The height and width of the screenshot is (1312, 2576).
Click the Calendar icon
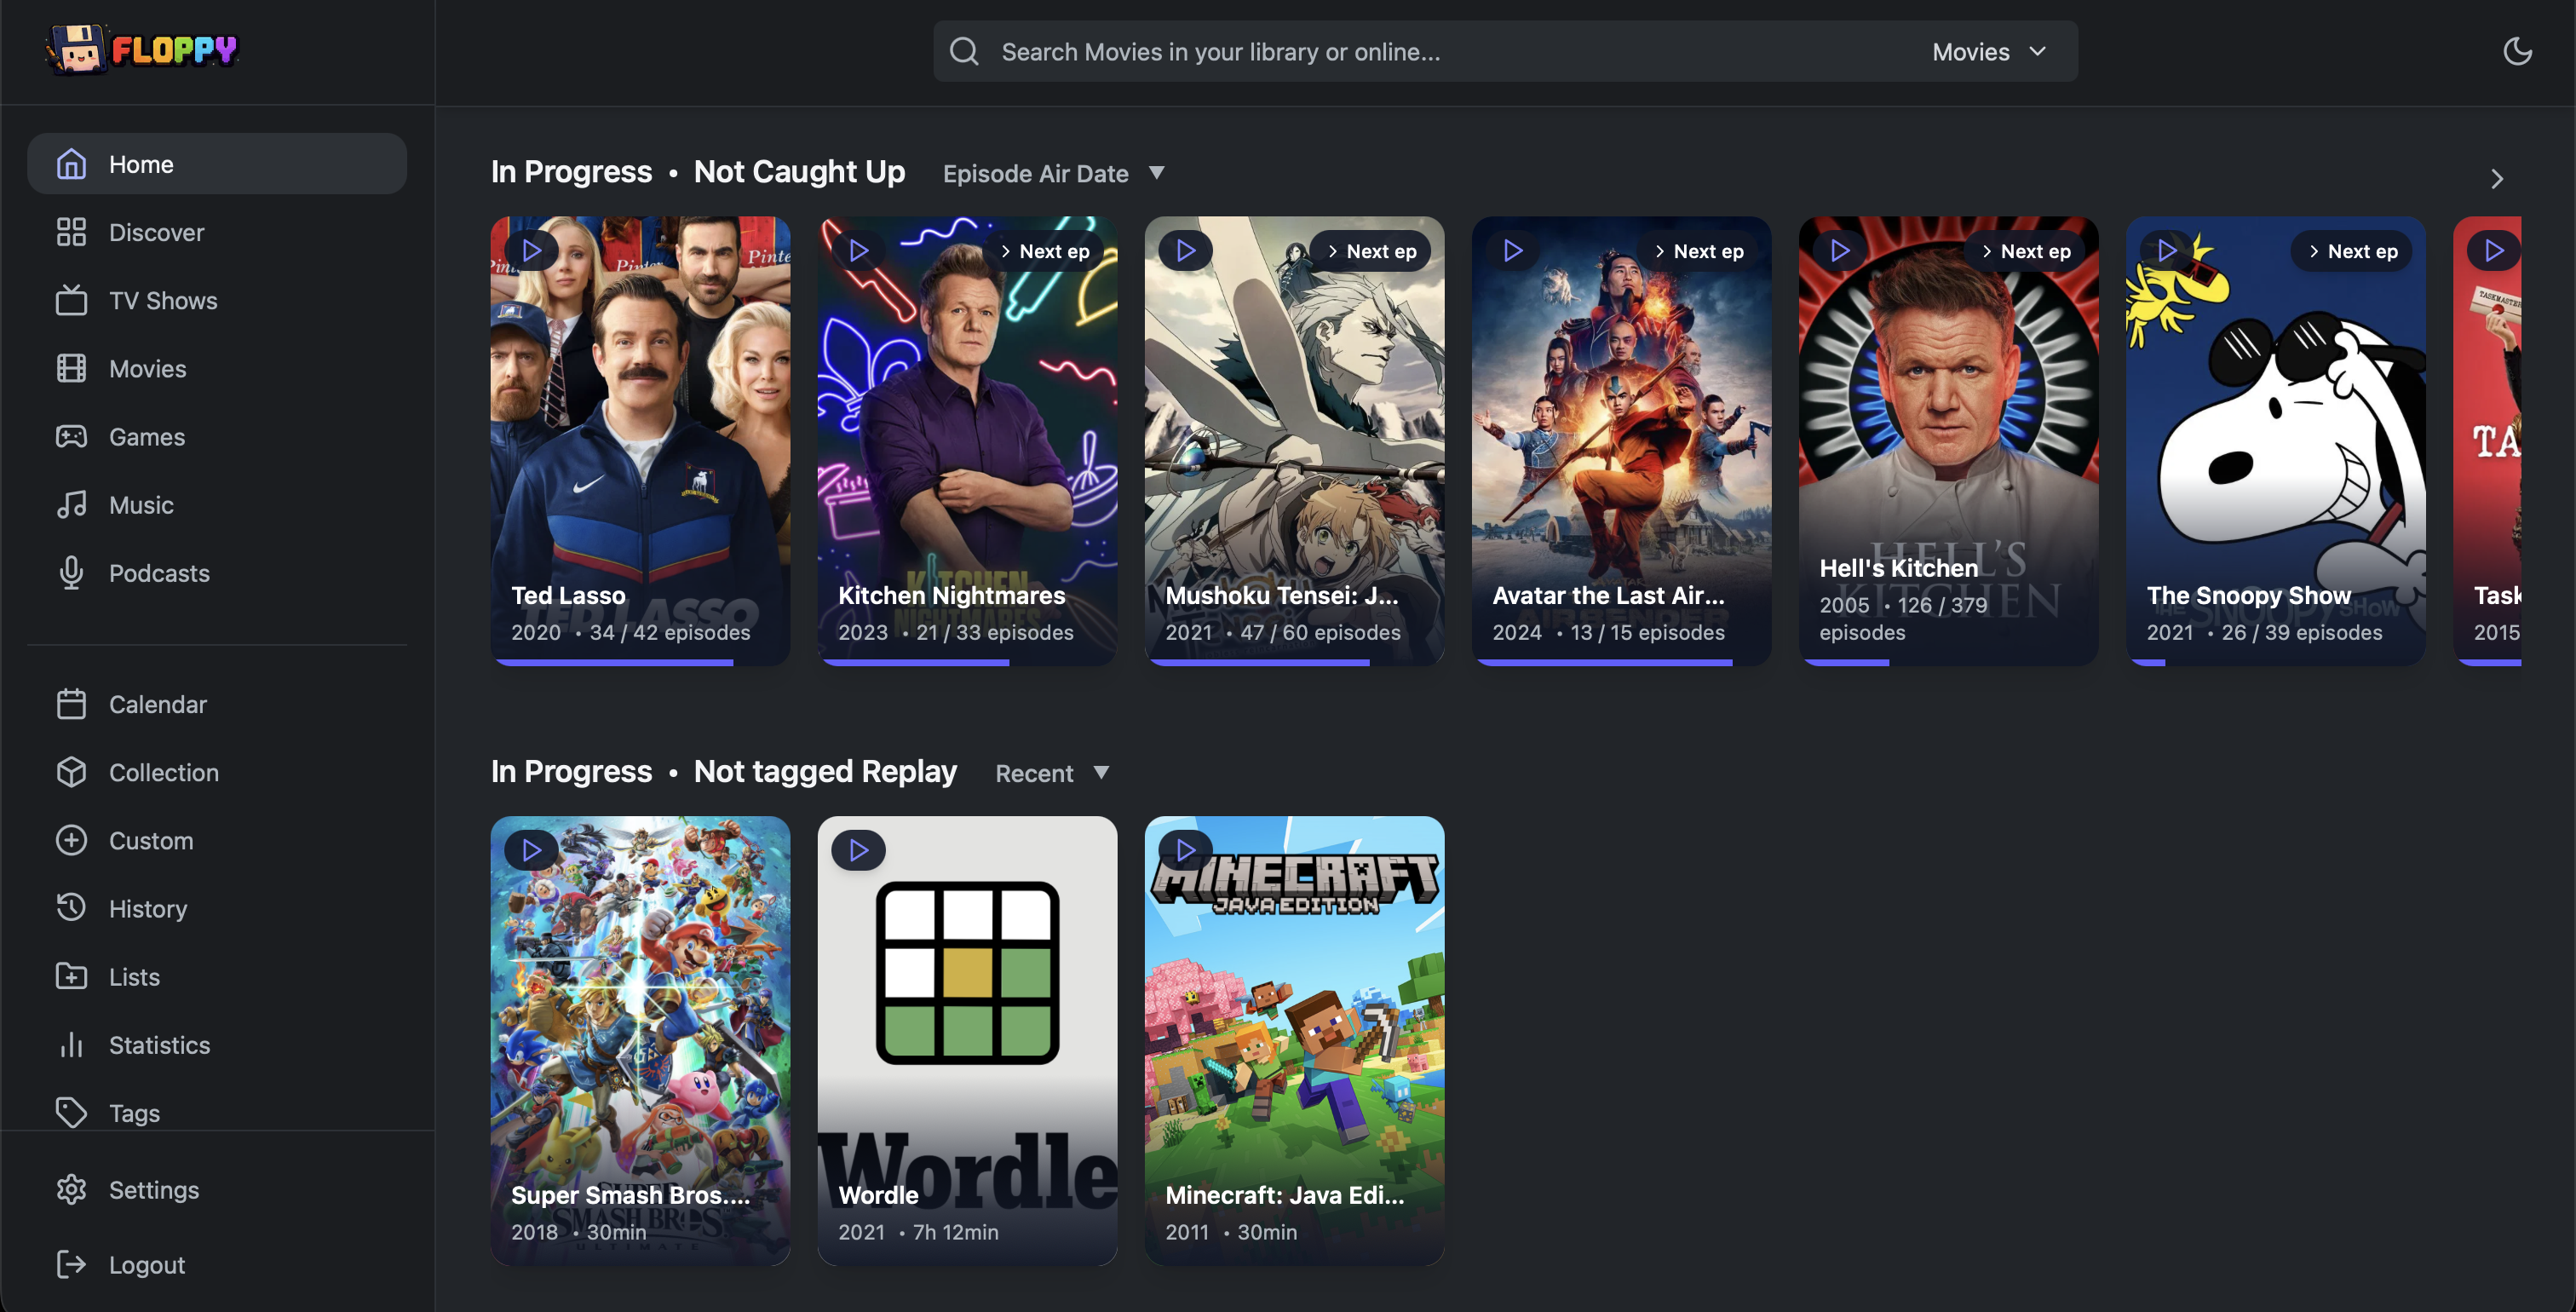tap(71, 704)
